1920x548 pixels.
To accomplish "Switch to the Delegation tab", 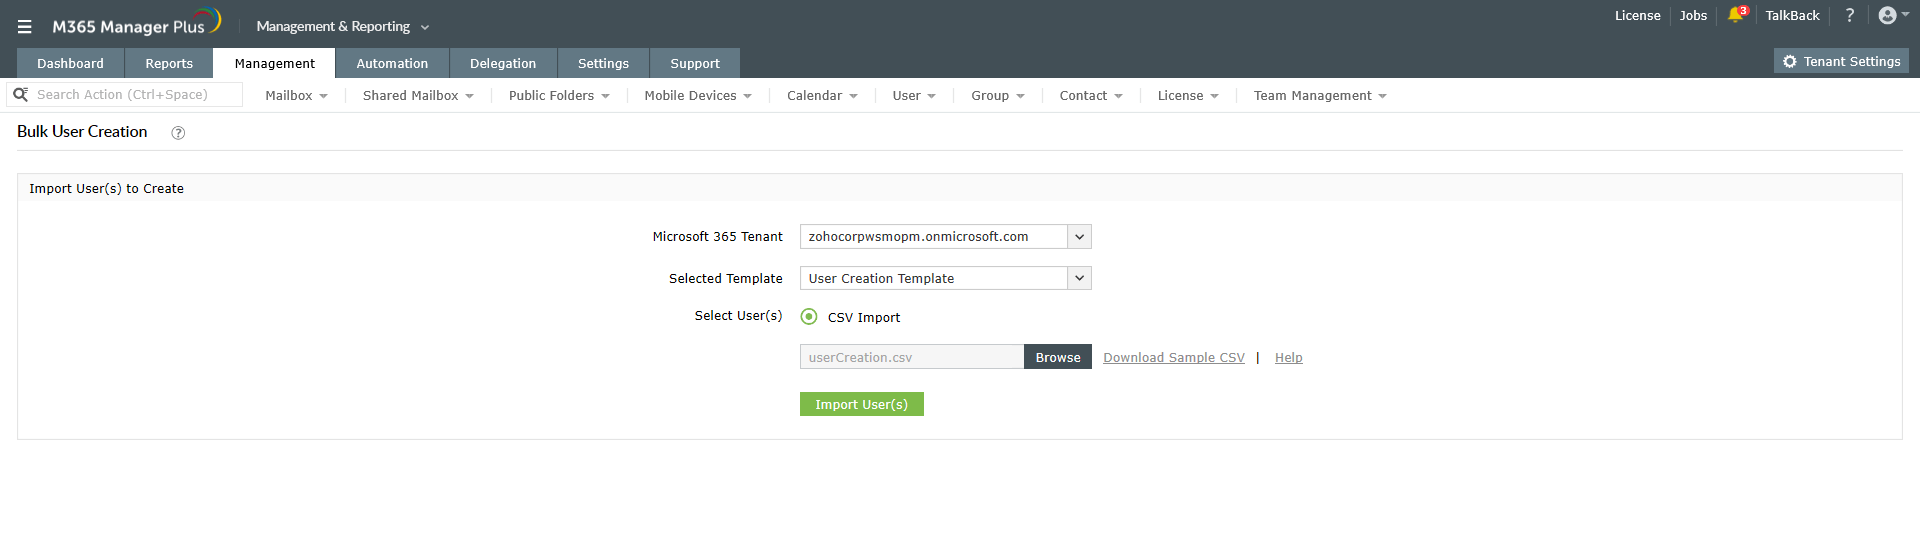I will pos(503,63).
